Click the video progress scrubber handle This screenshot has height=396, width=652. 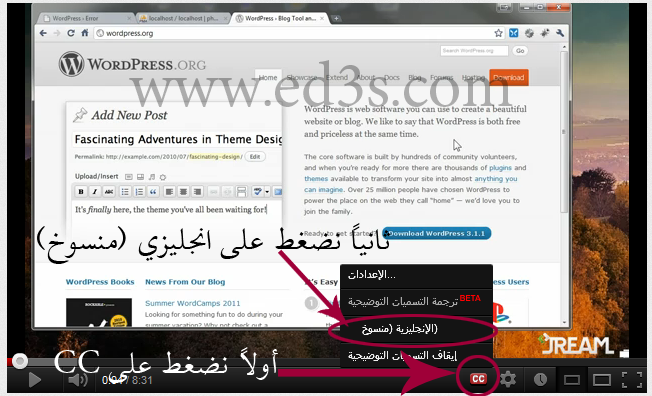coord(20,361)
